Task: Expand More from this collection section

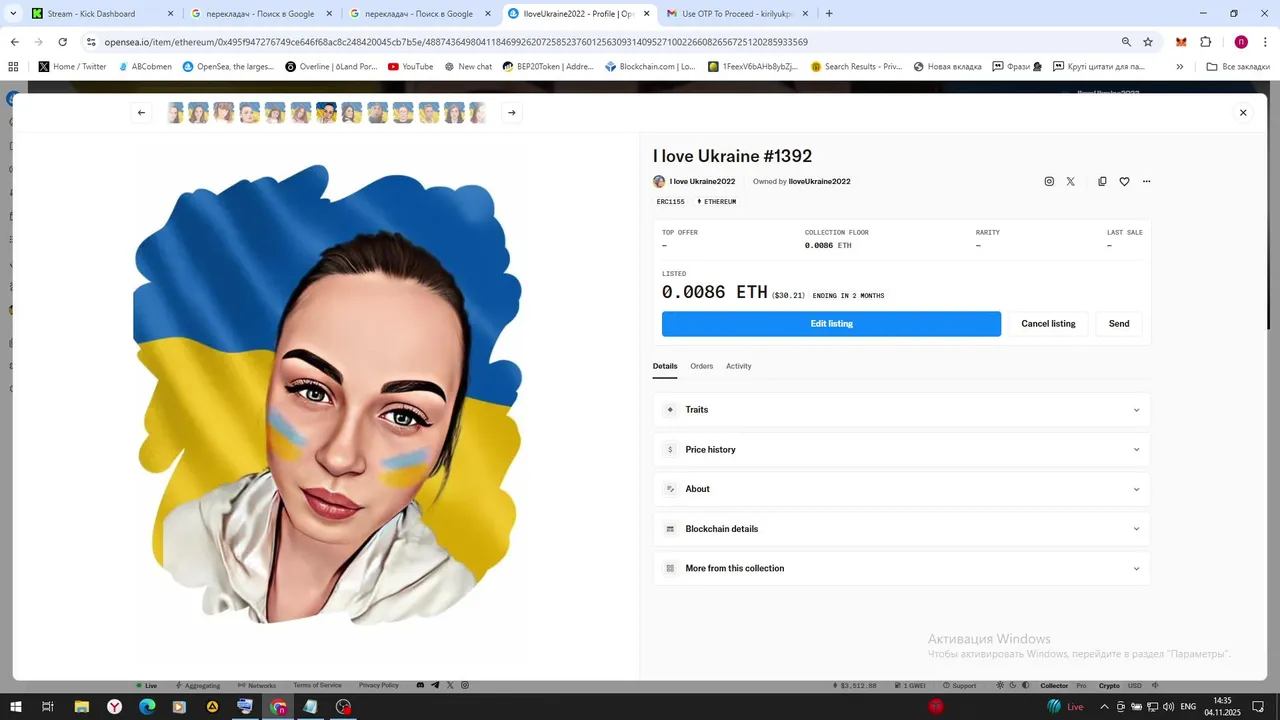Action: [x=902, y=568]
